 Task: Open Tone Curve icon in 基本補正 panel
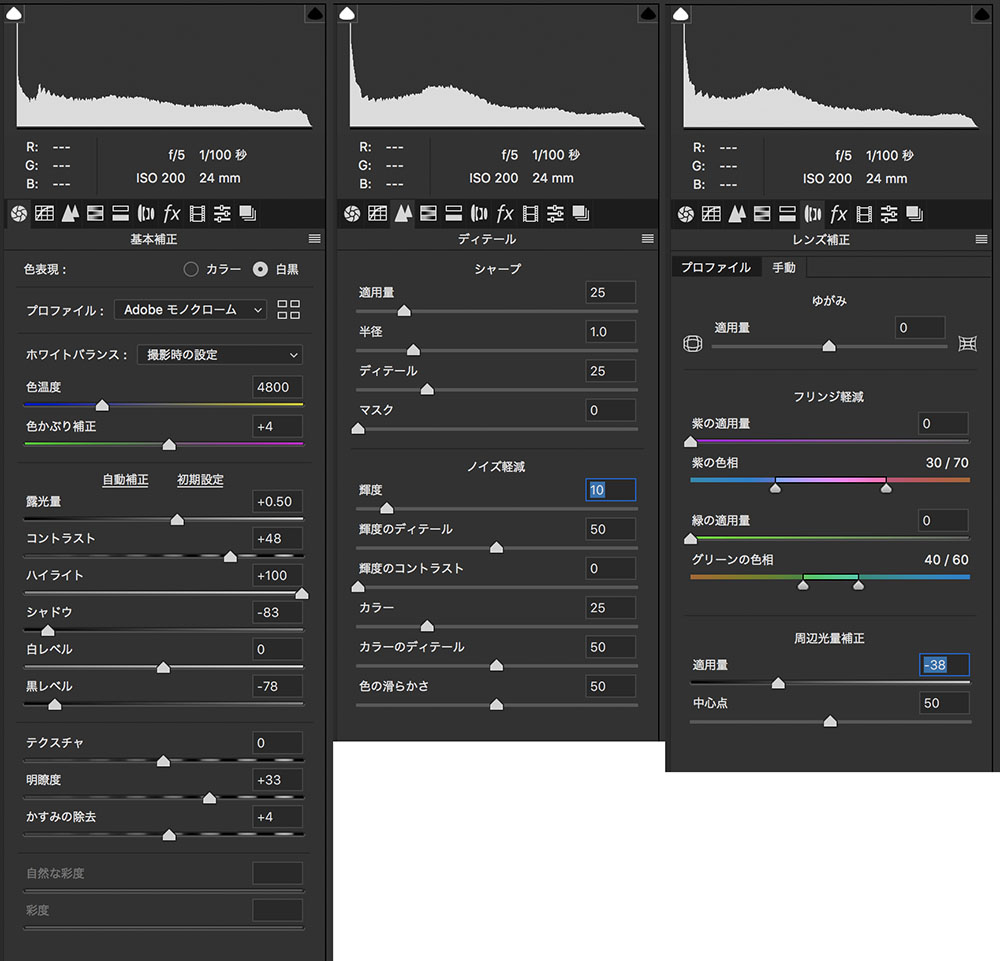point(44,213)
